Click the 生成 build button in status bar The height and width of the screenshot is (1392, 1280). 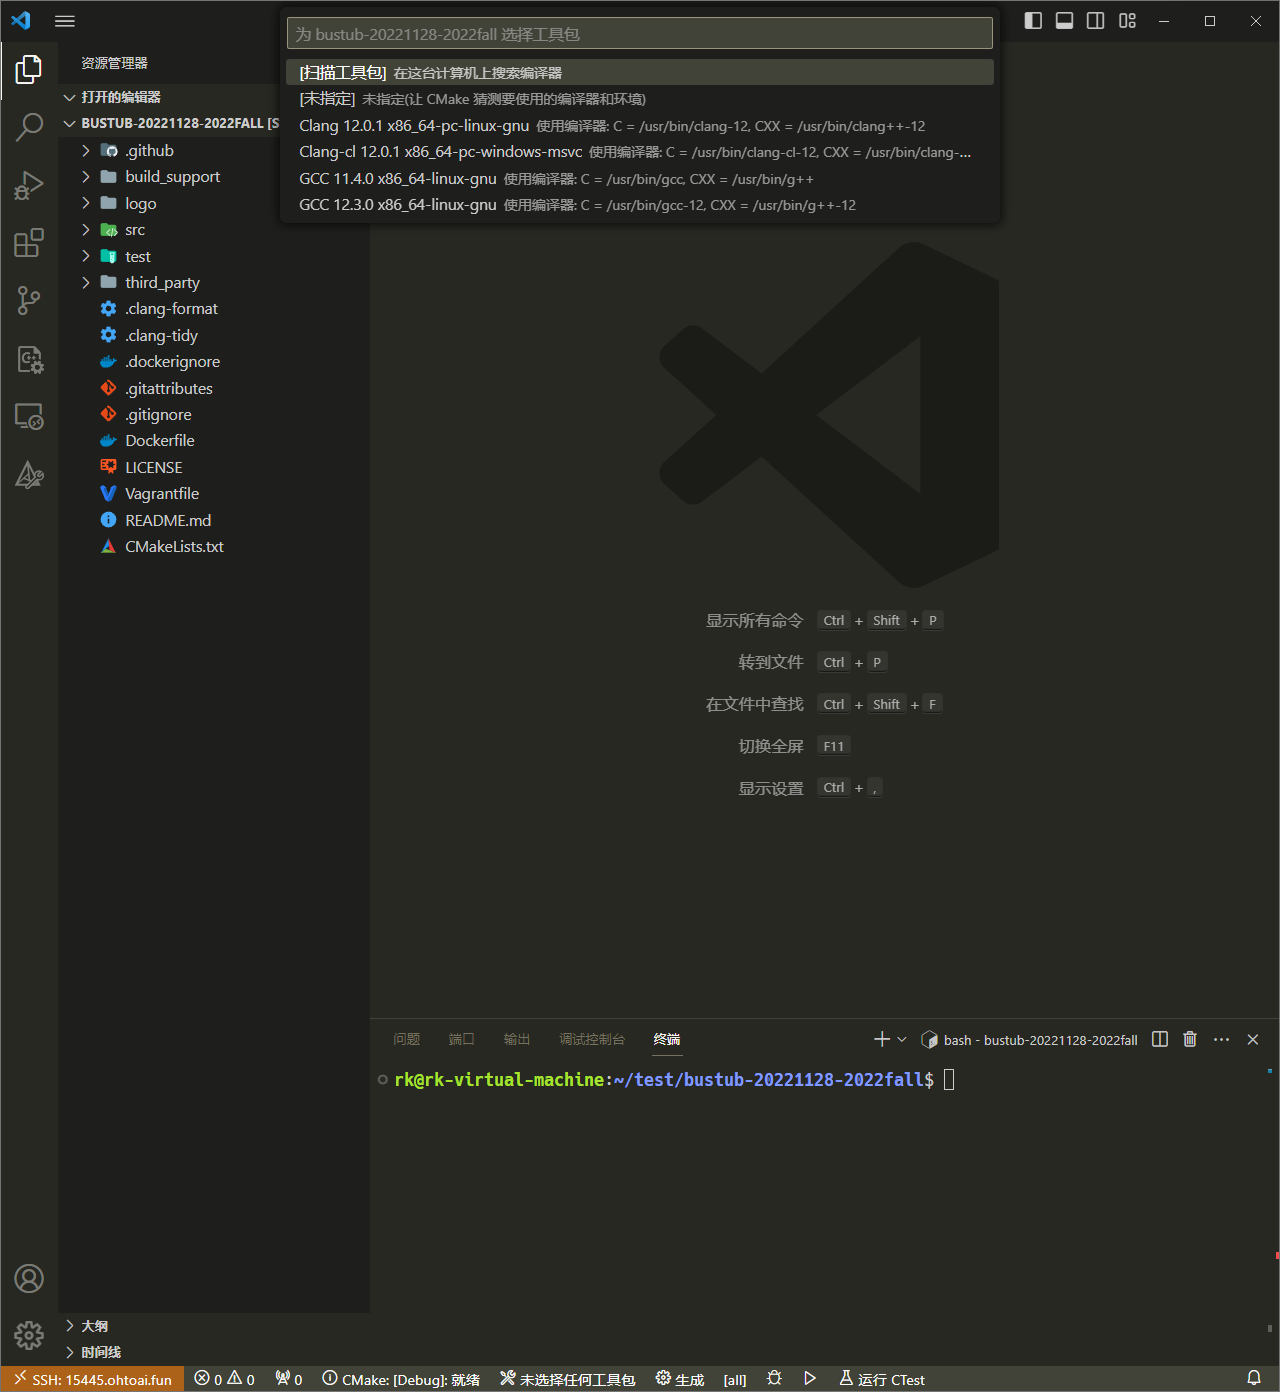(680, 1380)
